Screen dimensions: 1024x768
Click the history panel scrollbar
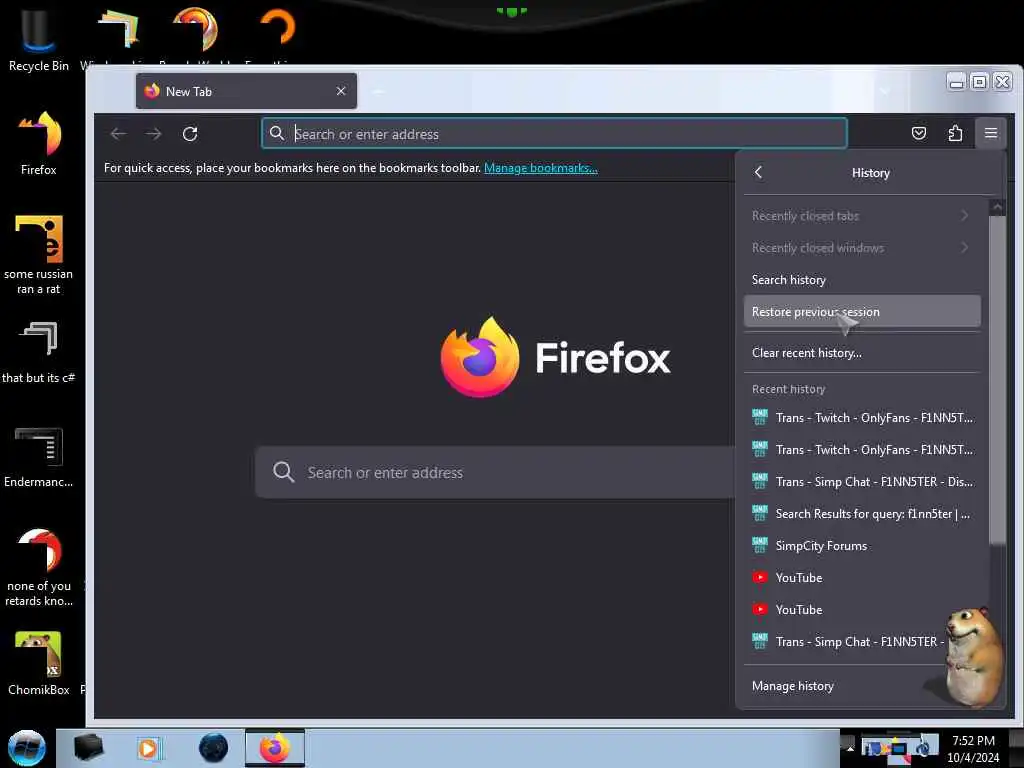tap(997, 379)
